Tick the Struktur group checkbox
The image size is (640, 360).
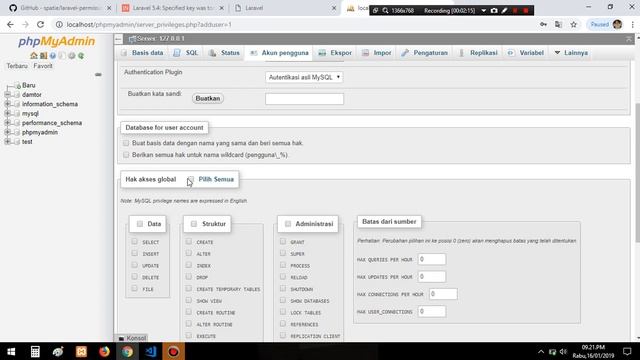tap(194, 224)
